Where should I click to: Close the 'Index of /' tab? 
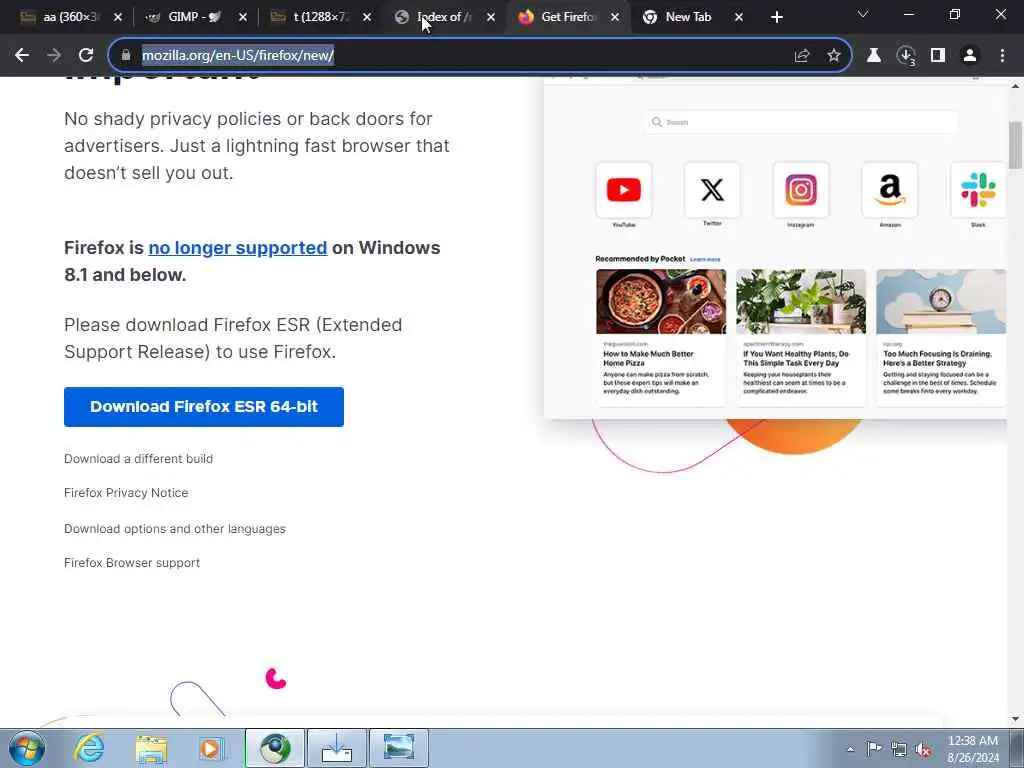pos(491,18)
